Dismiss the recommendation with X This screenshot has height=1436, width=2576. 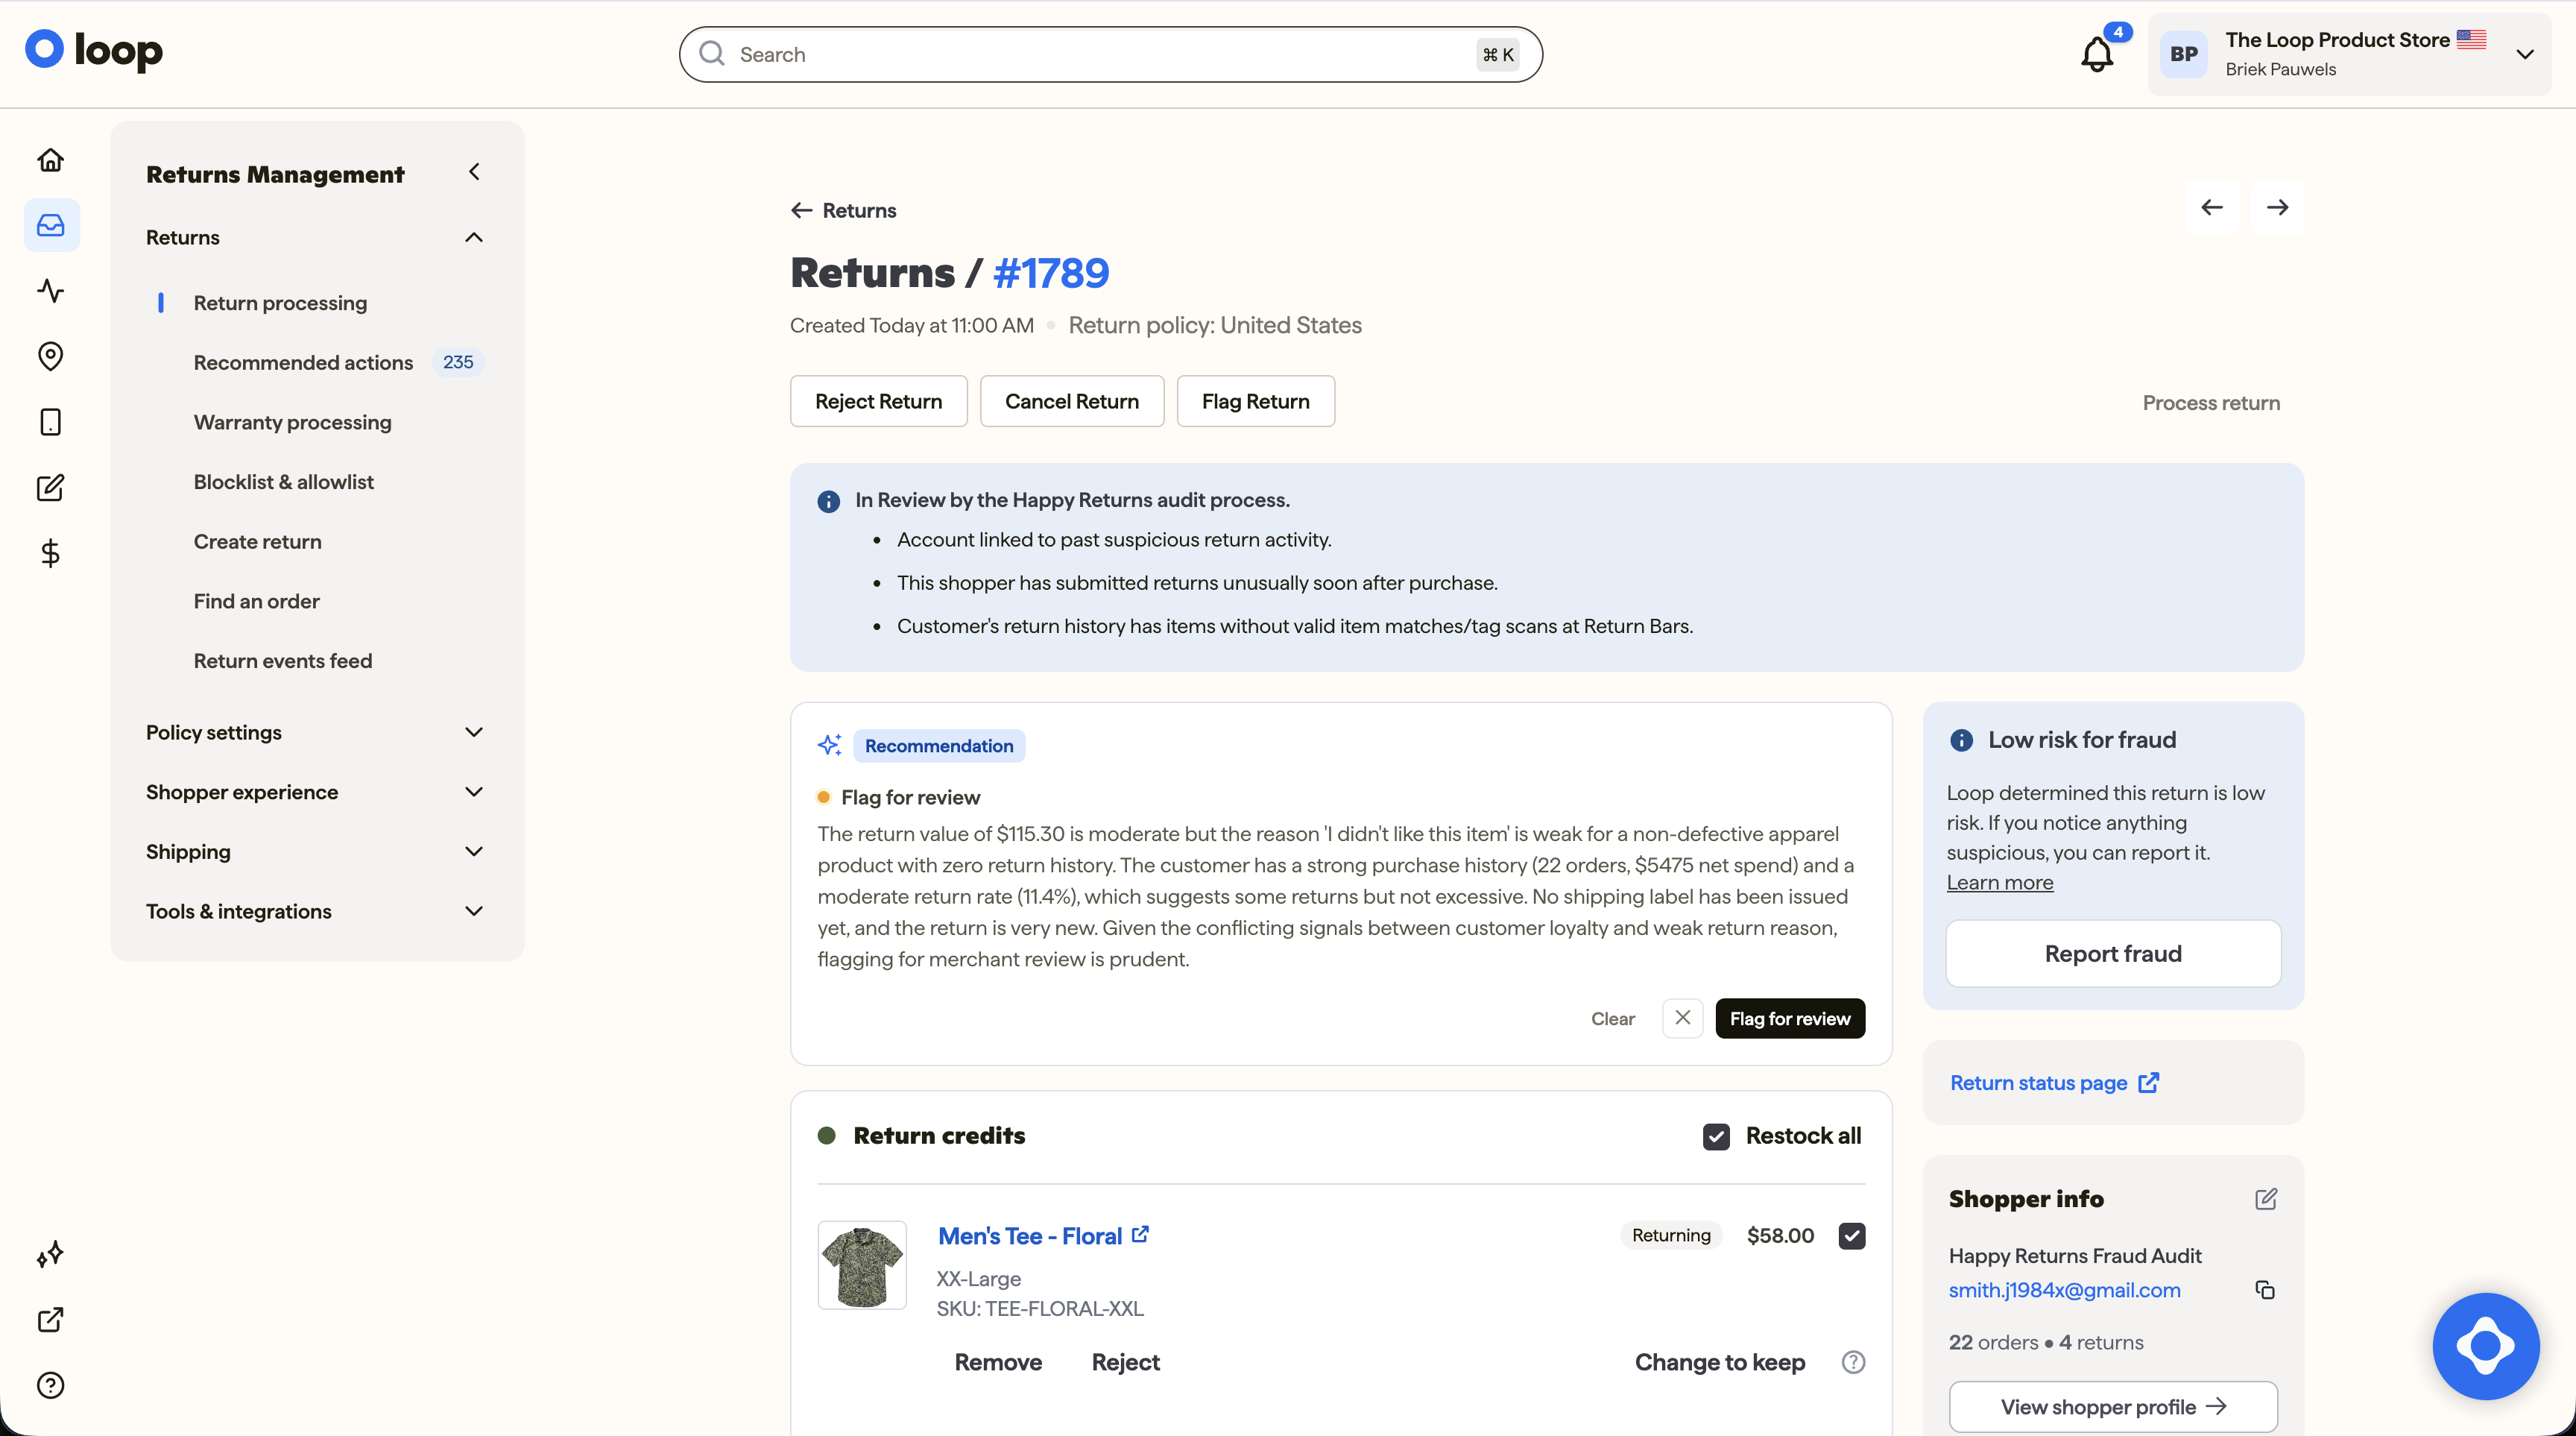(x=1683, y=1018)
